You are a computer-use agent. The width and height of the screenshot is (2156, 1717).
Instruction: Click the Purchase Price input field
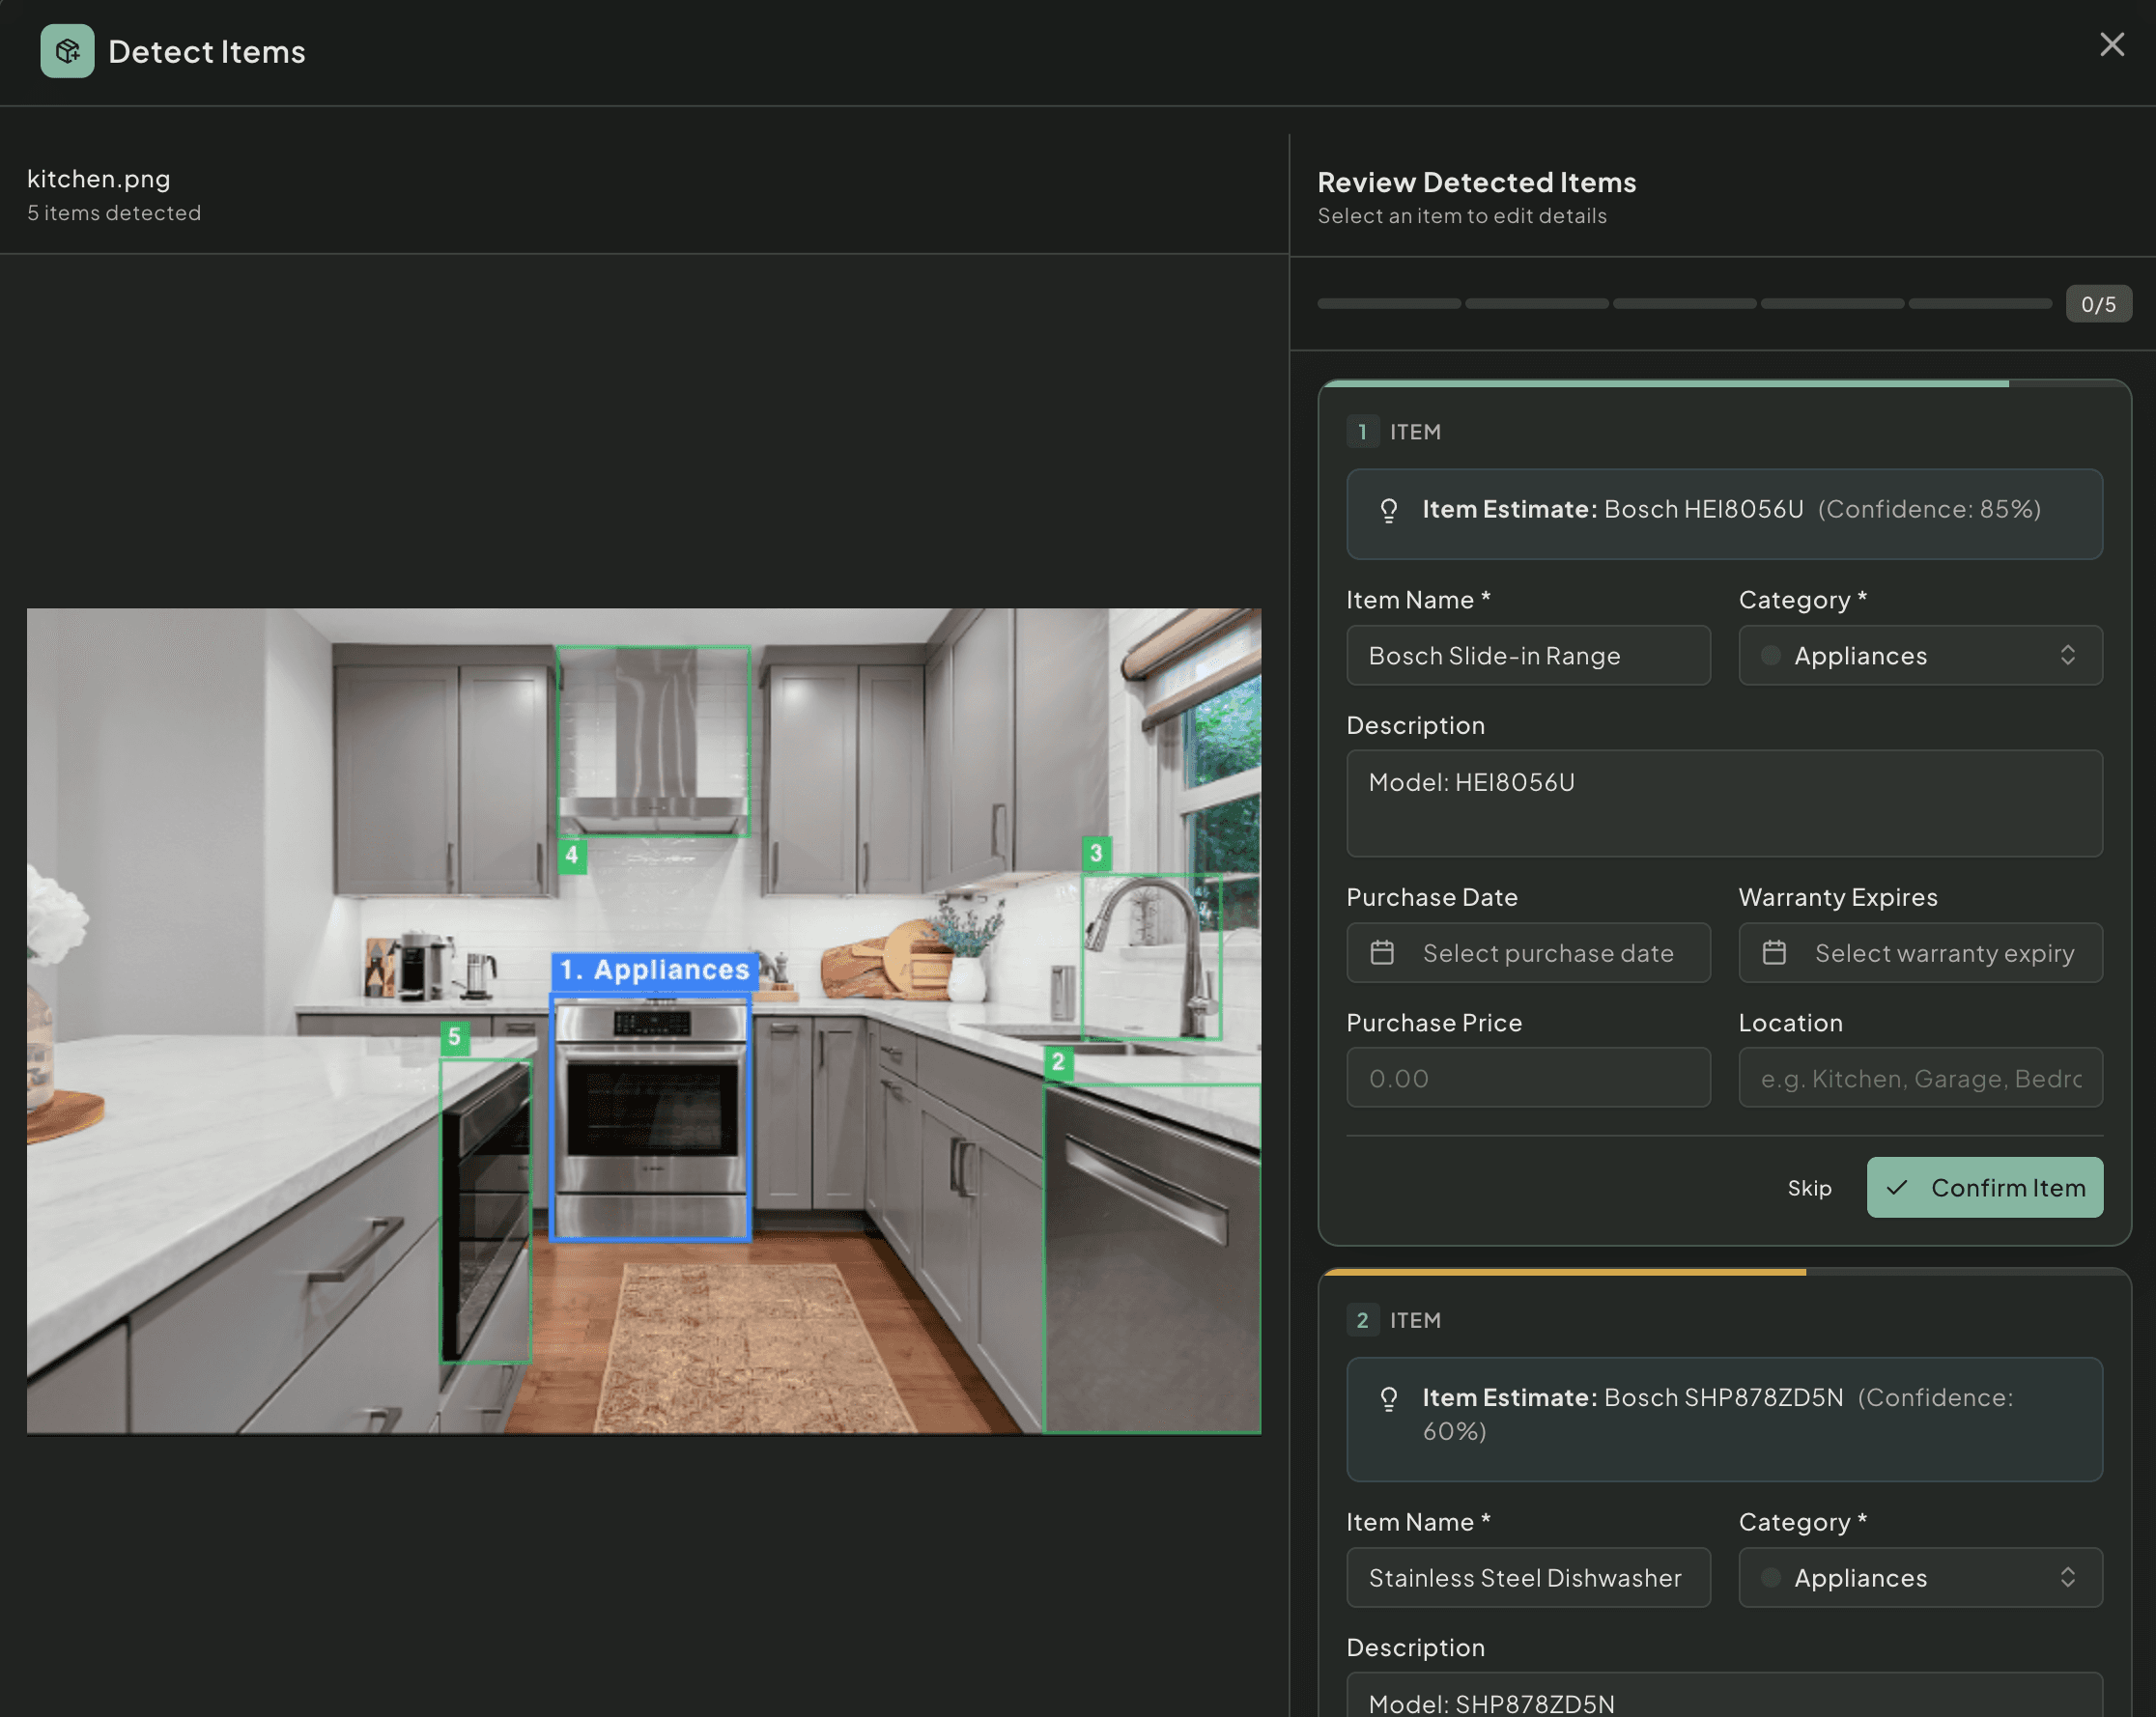point(1527,1078)
